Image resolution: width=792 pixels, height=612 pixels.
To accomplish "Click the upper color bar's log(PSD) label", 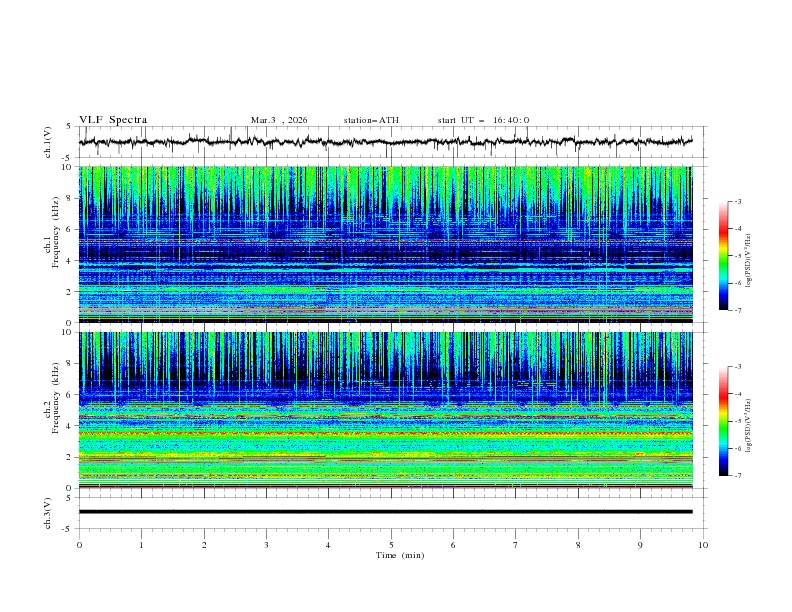I will coord(748,261).
